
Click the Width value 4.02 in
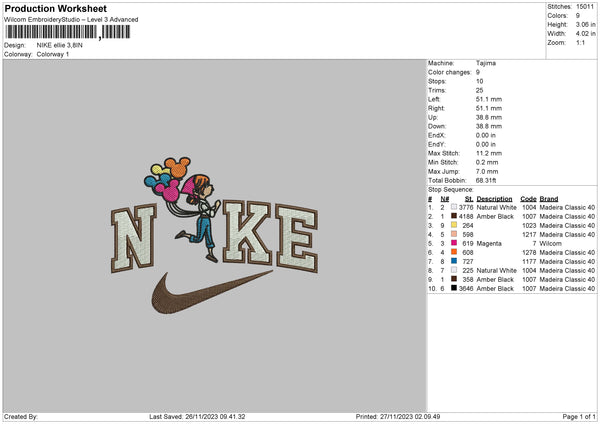[x=585, y=34]
